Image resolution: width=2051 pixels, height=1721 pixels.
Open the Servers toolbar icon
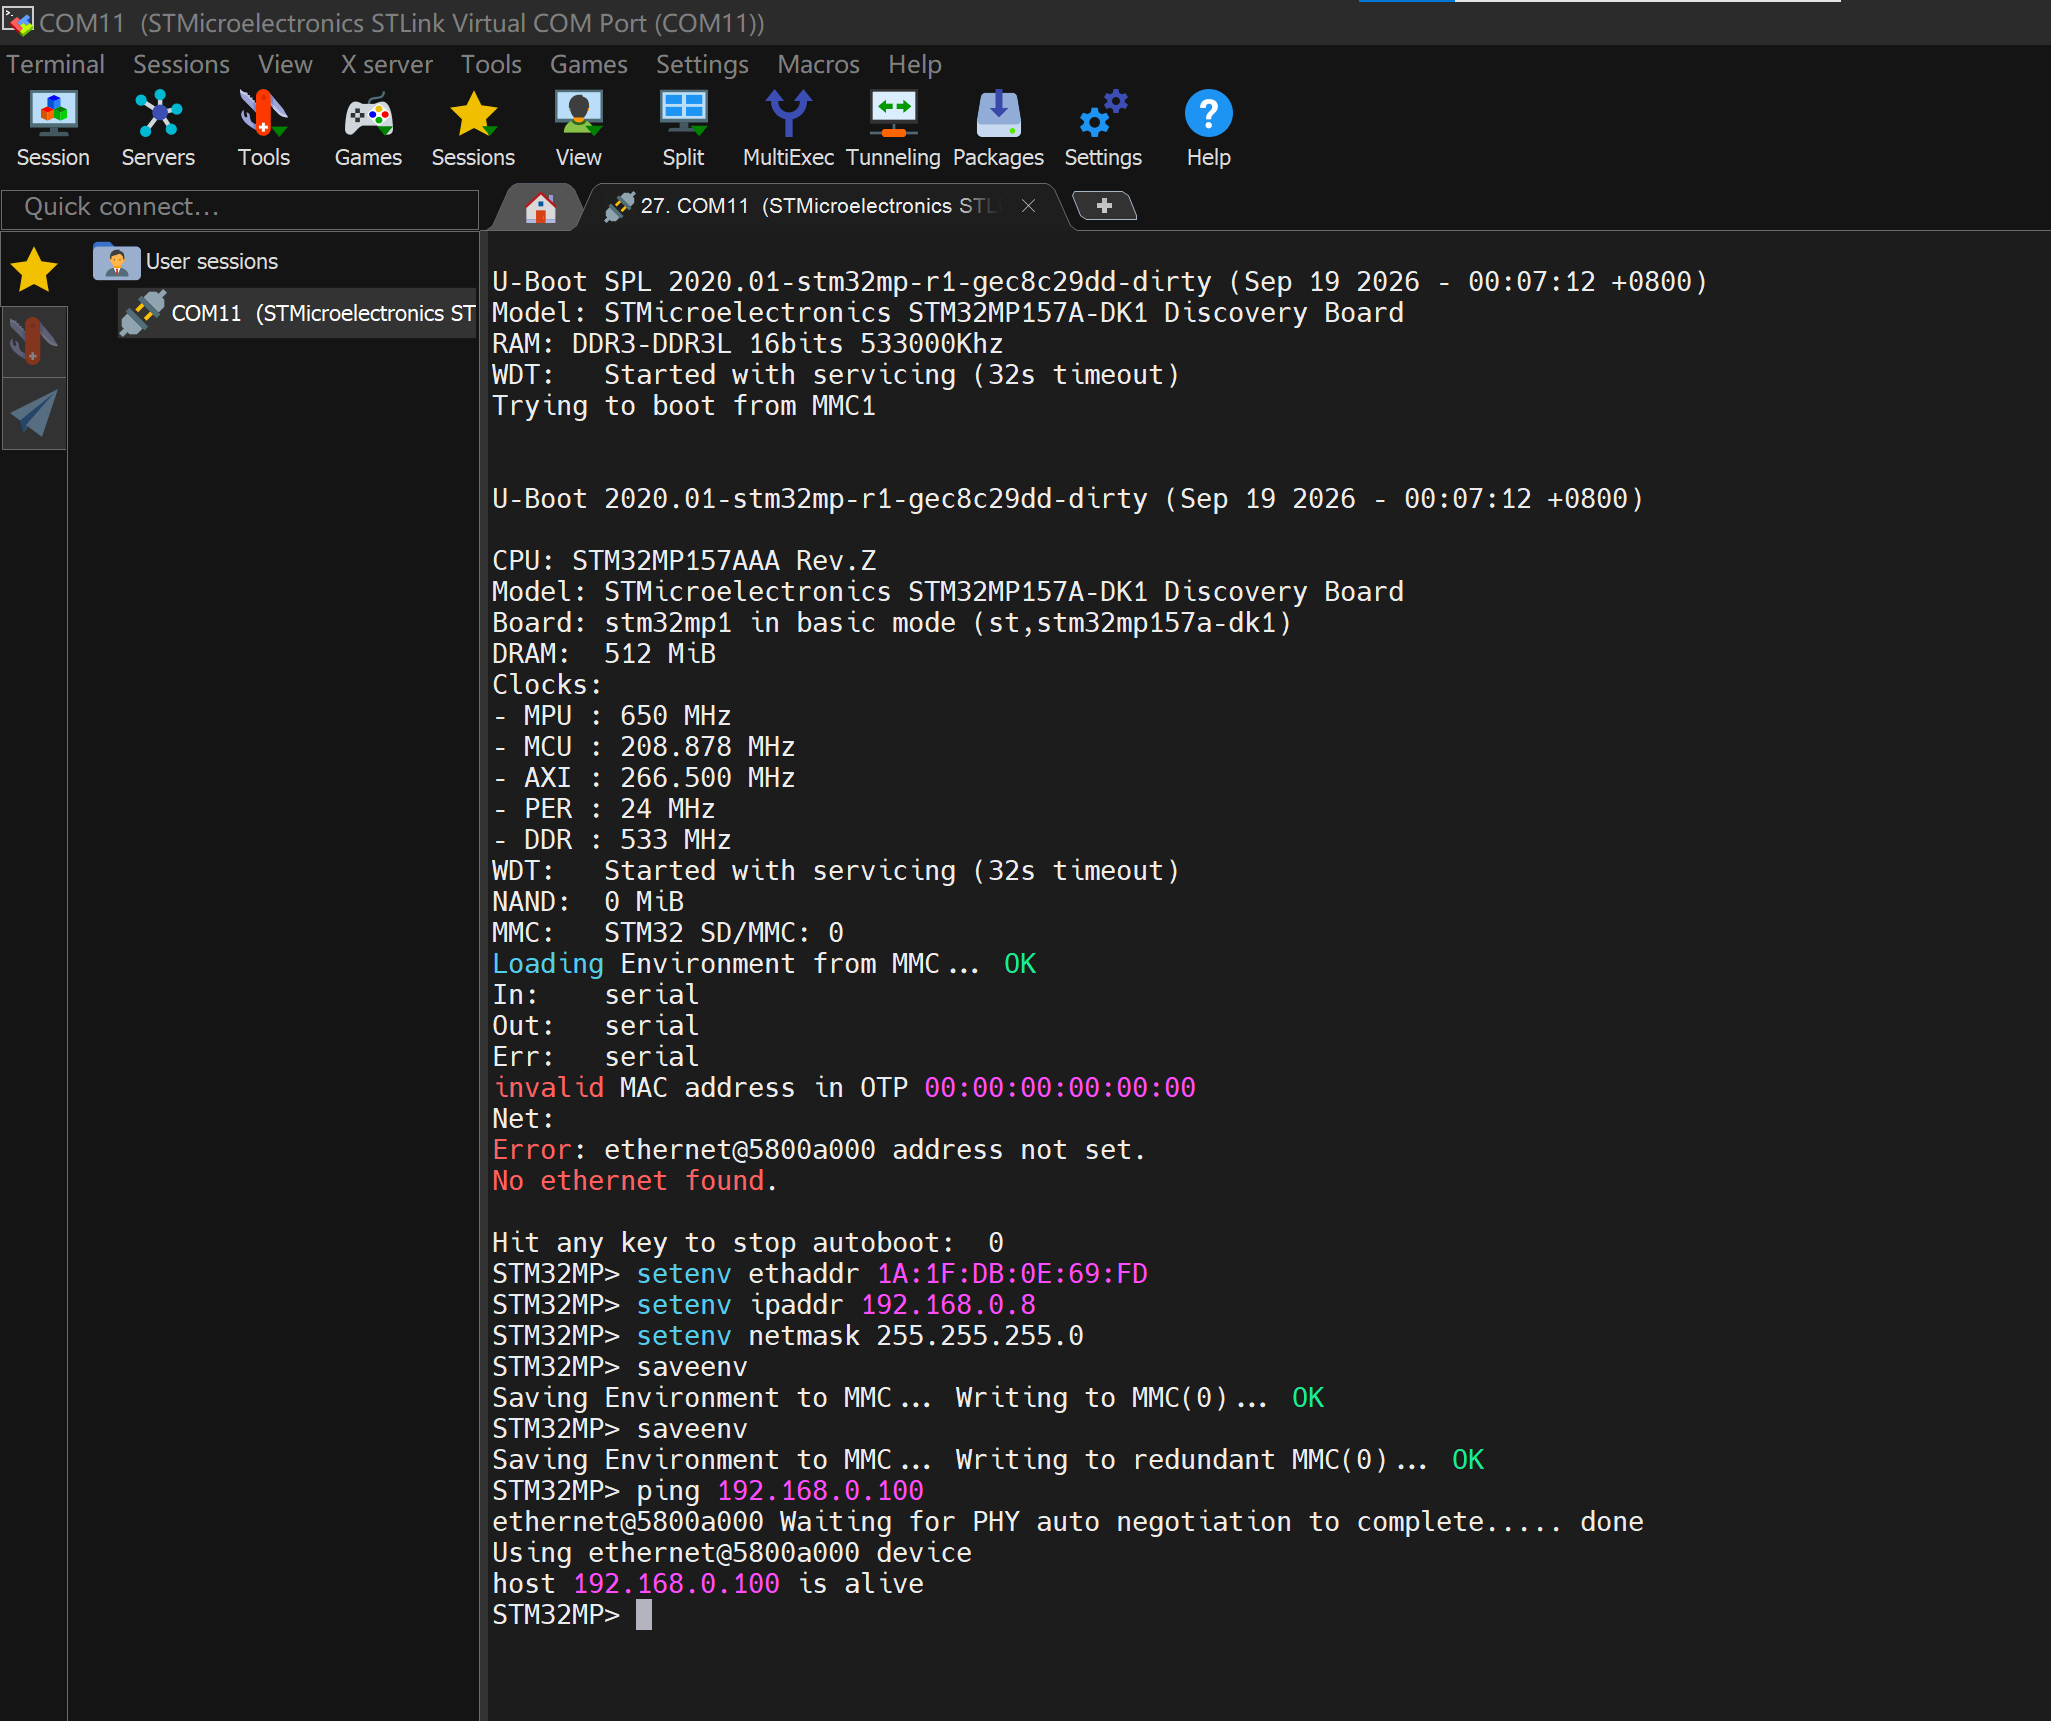(x=158, y=129)
